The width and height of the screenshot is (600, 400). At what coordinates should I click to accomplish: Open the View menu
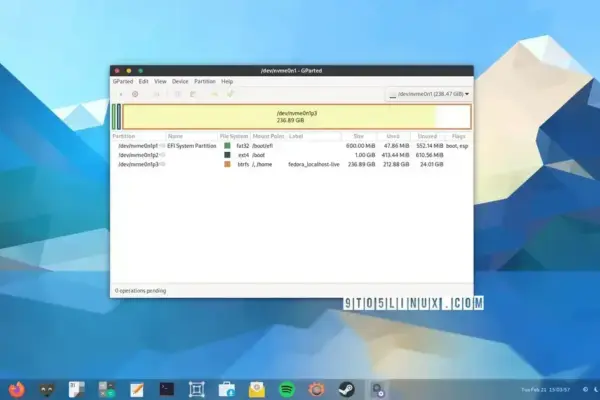pos(160,82)
